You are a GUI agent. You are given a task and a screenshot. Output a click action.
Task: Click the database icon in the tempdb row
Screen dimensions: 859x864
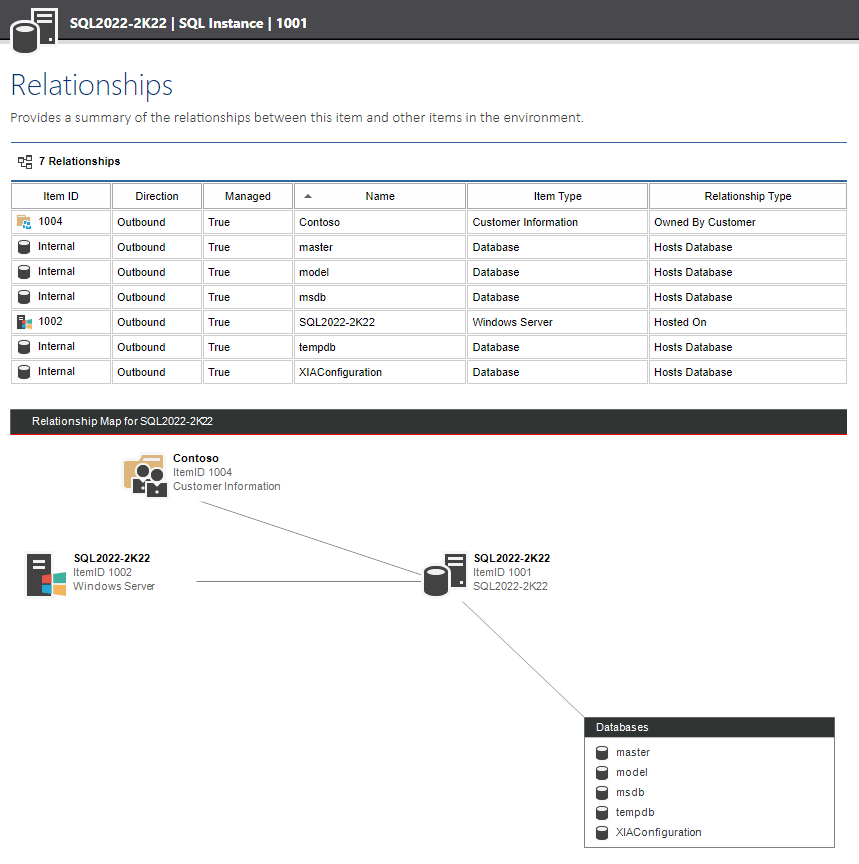click(x=24, y=347)
